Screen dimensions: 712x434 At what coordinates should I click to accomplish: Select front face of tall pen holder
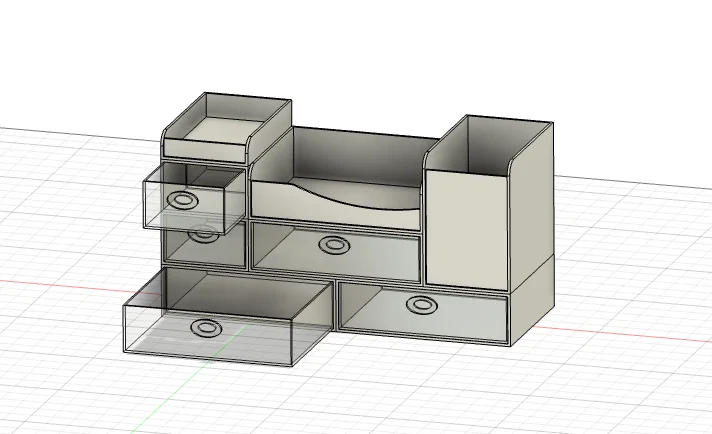coord(467,229)
